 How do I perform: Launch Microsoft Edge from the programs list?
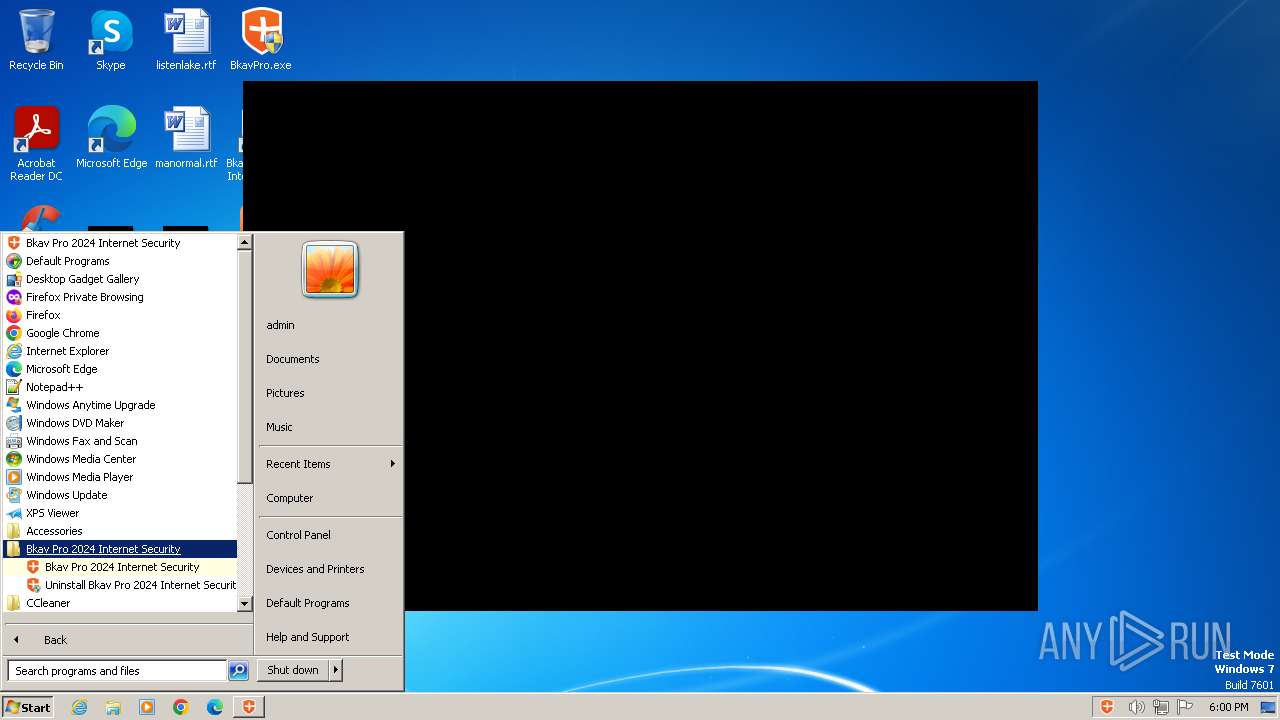pyautogui.click(x=120, y=369)
